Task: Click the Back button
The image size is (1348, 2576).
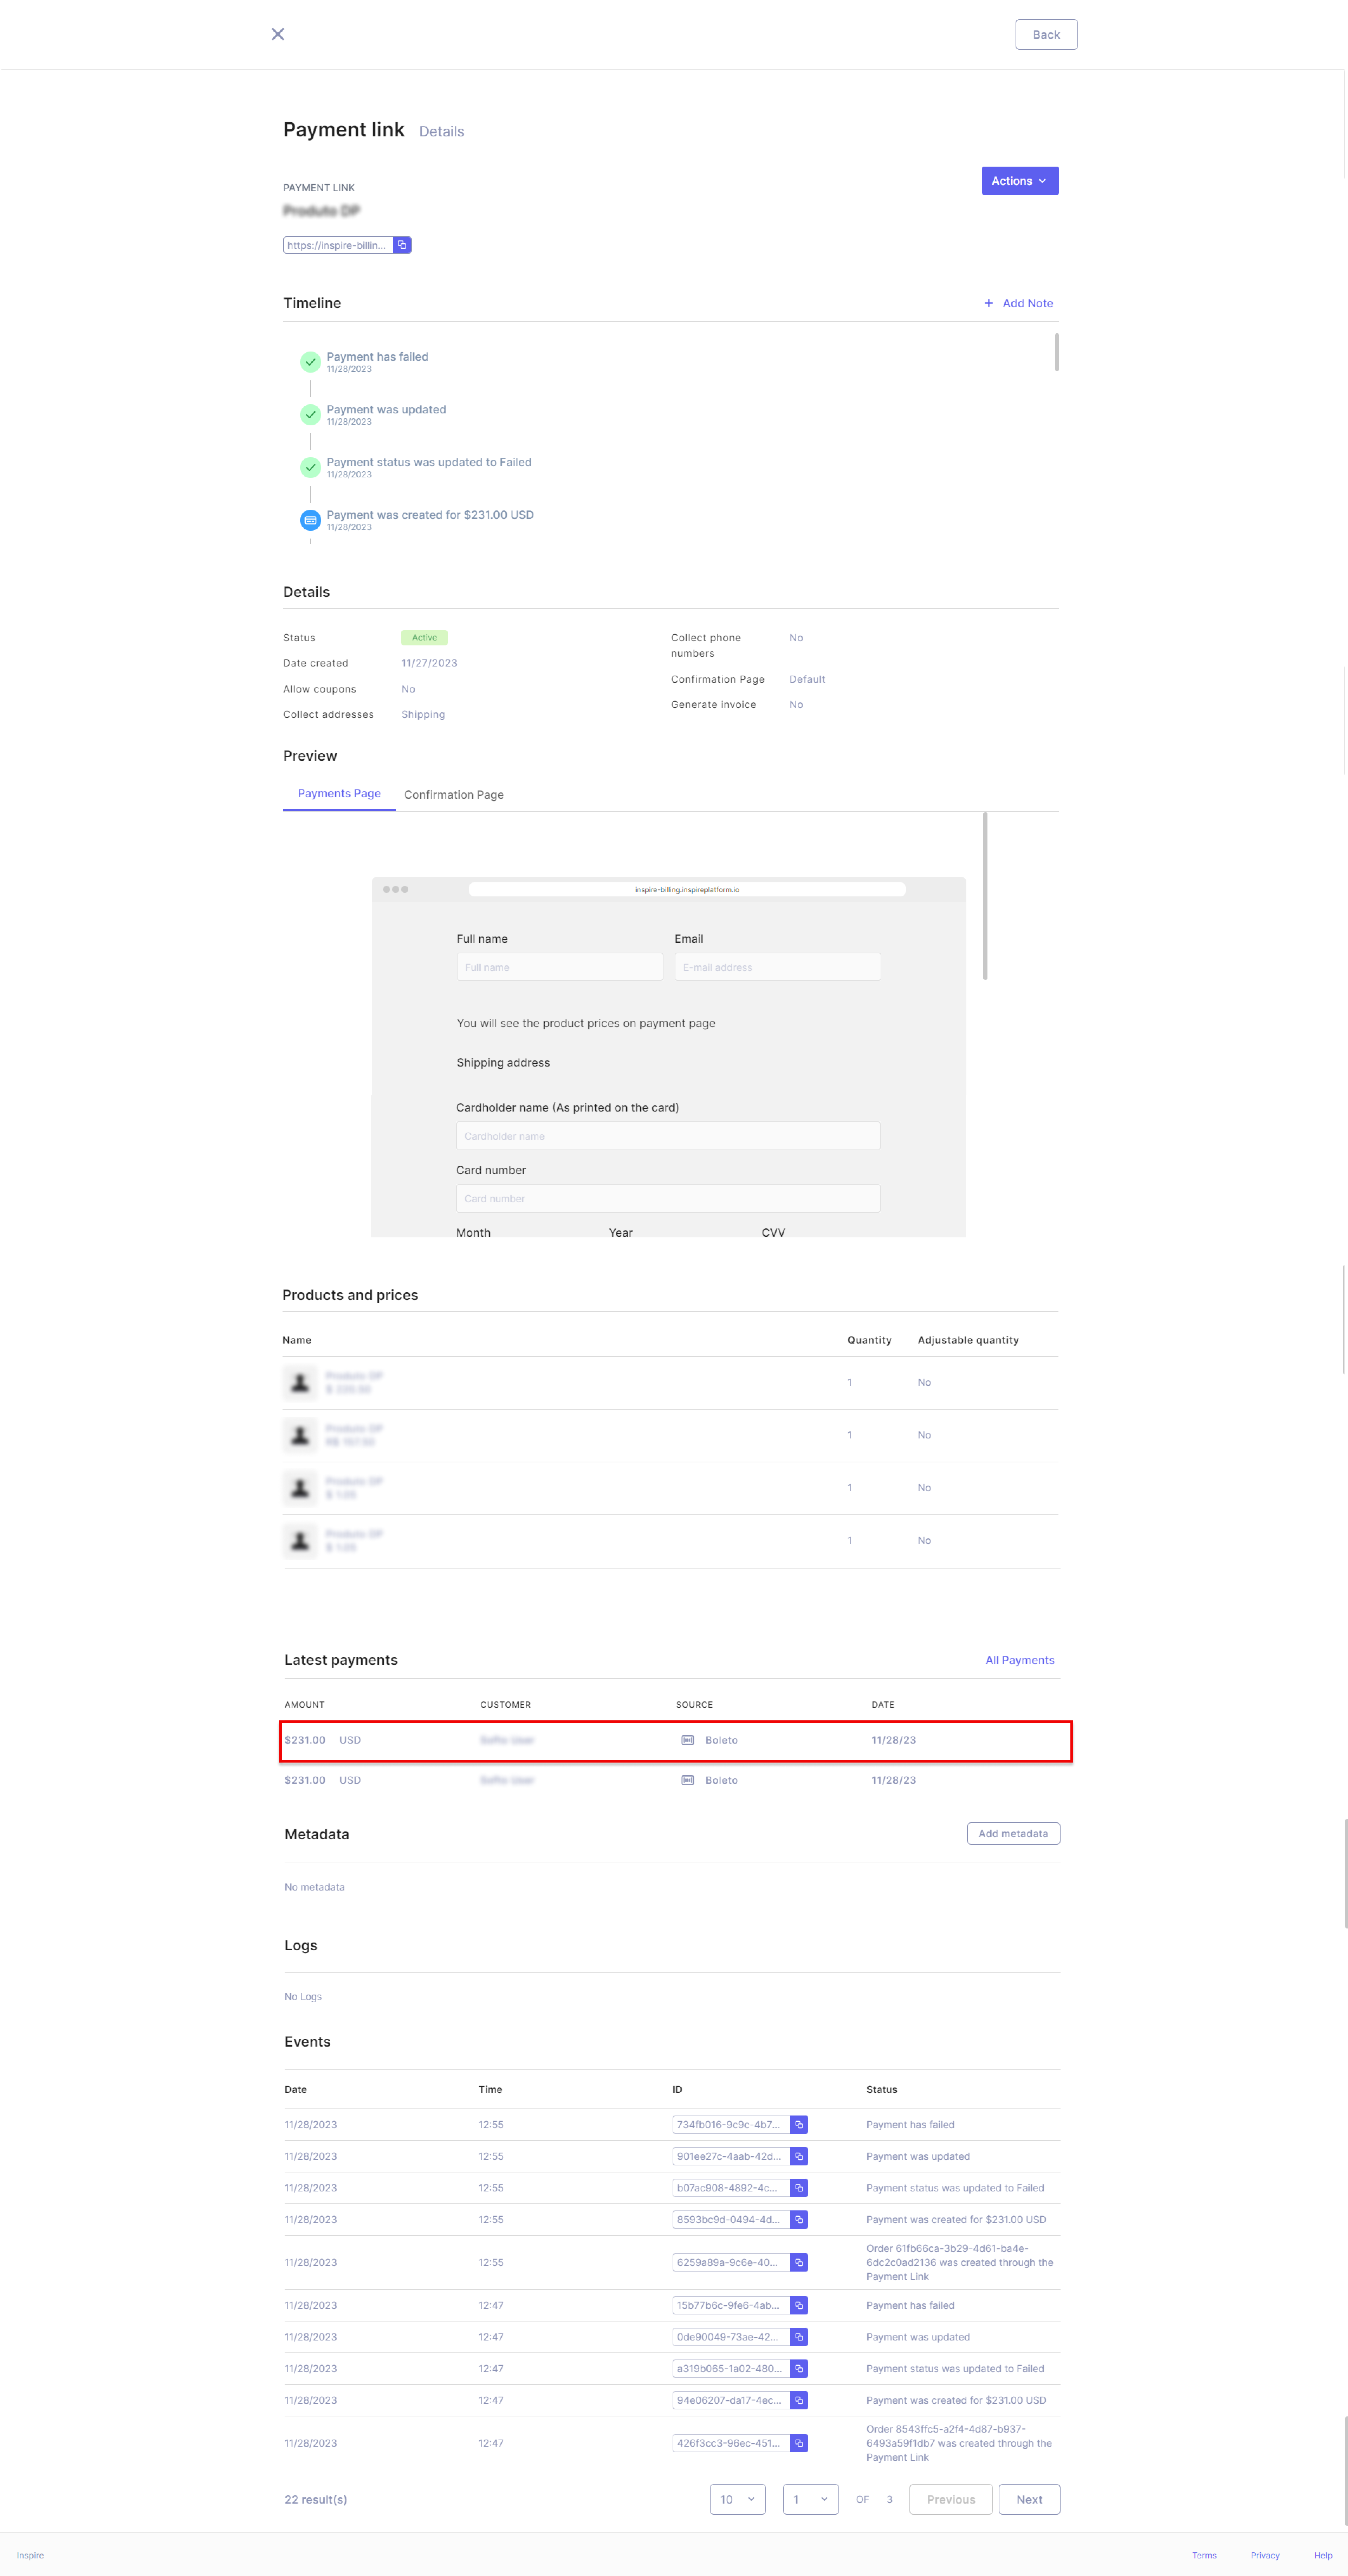Action: 1046,34
